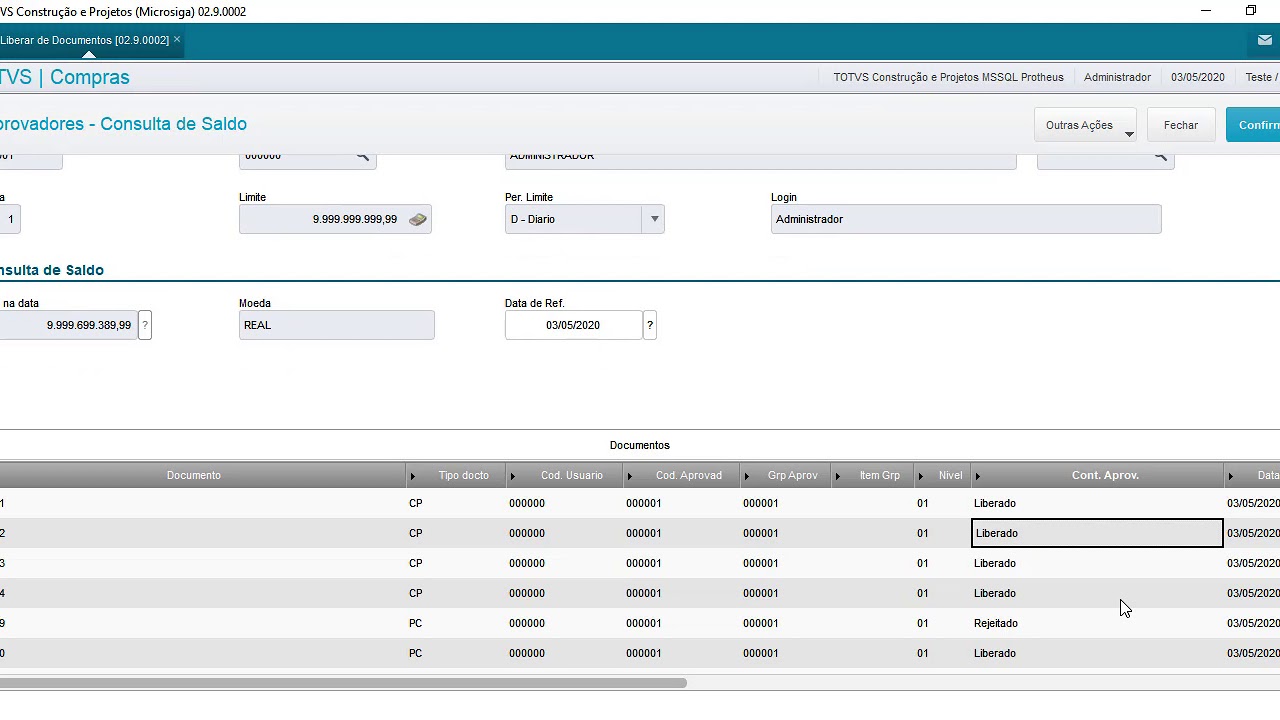
Task: Click the Fechar button
Action: (1181, 125)
